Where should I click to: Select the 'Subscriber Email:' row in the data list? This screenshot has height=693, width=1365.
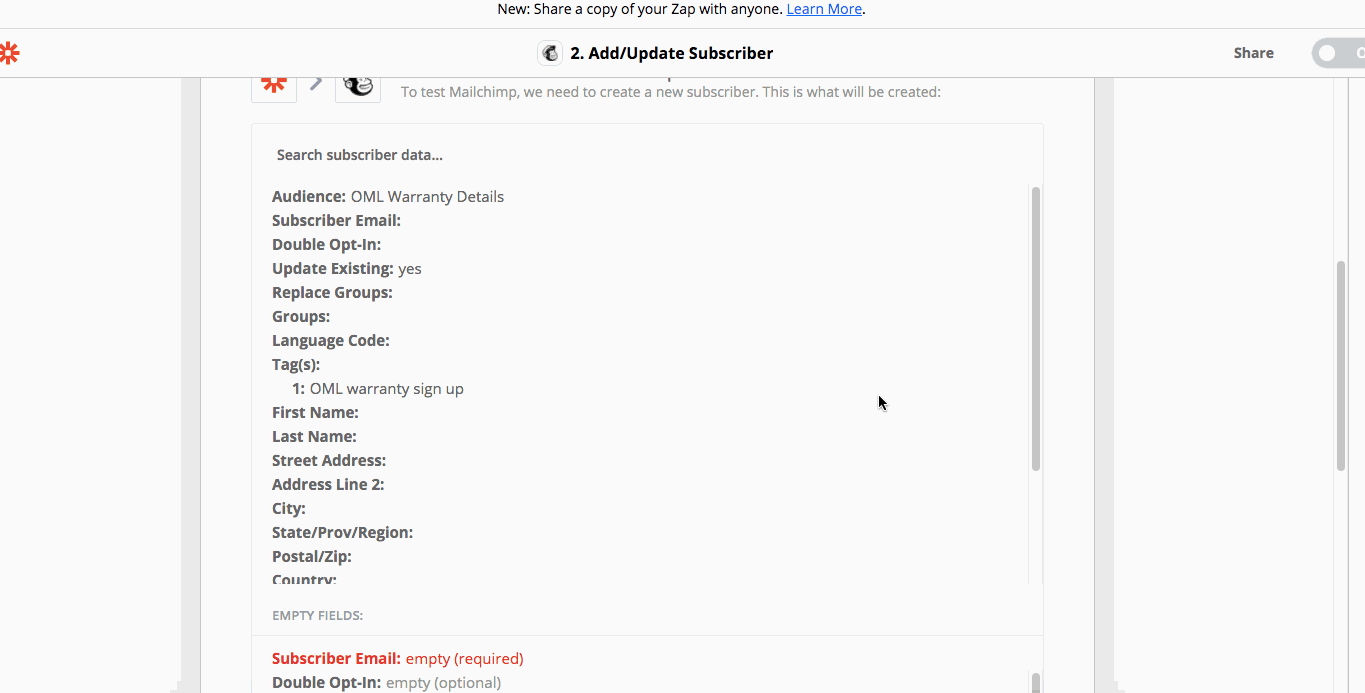[x=336, y=221]
